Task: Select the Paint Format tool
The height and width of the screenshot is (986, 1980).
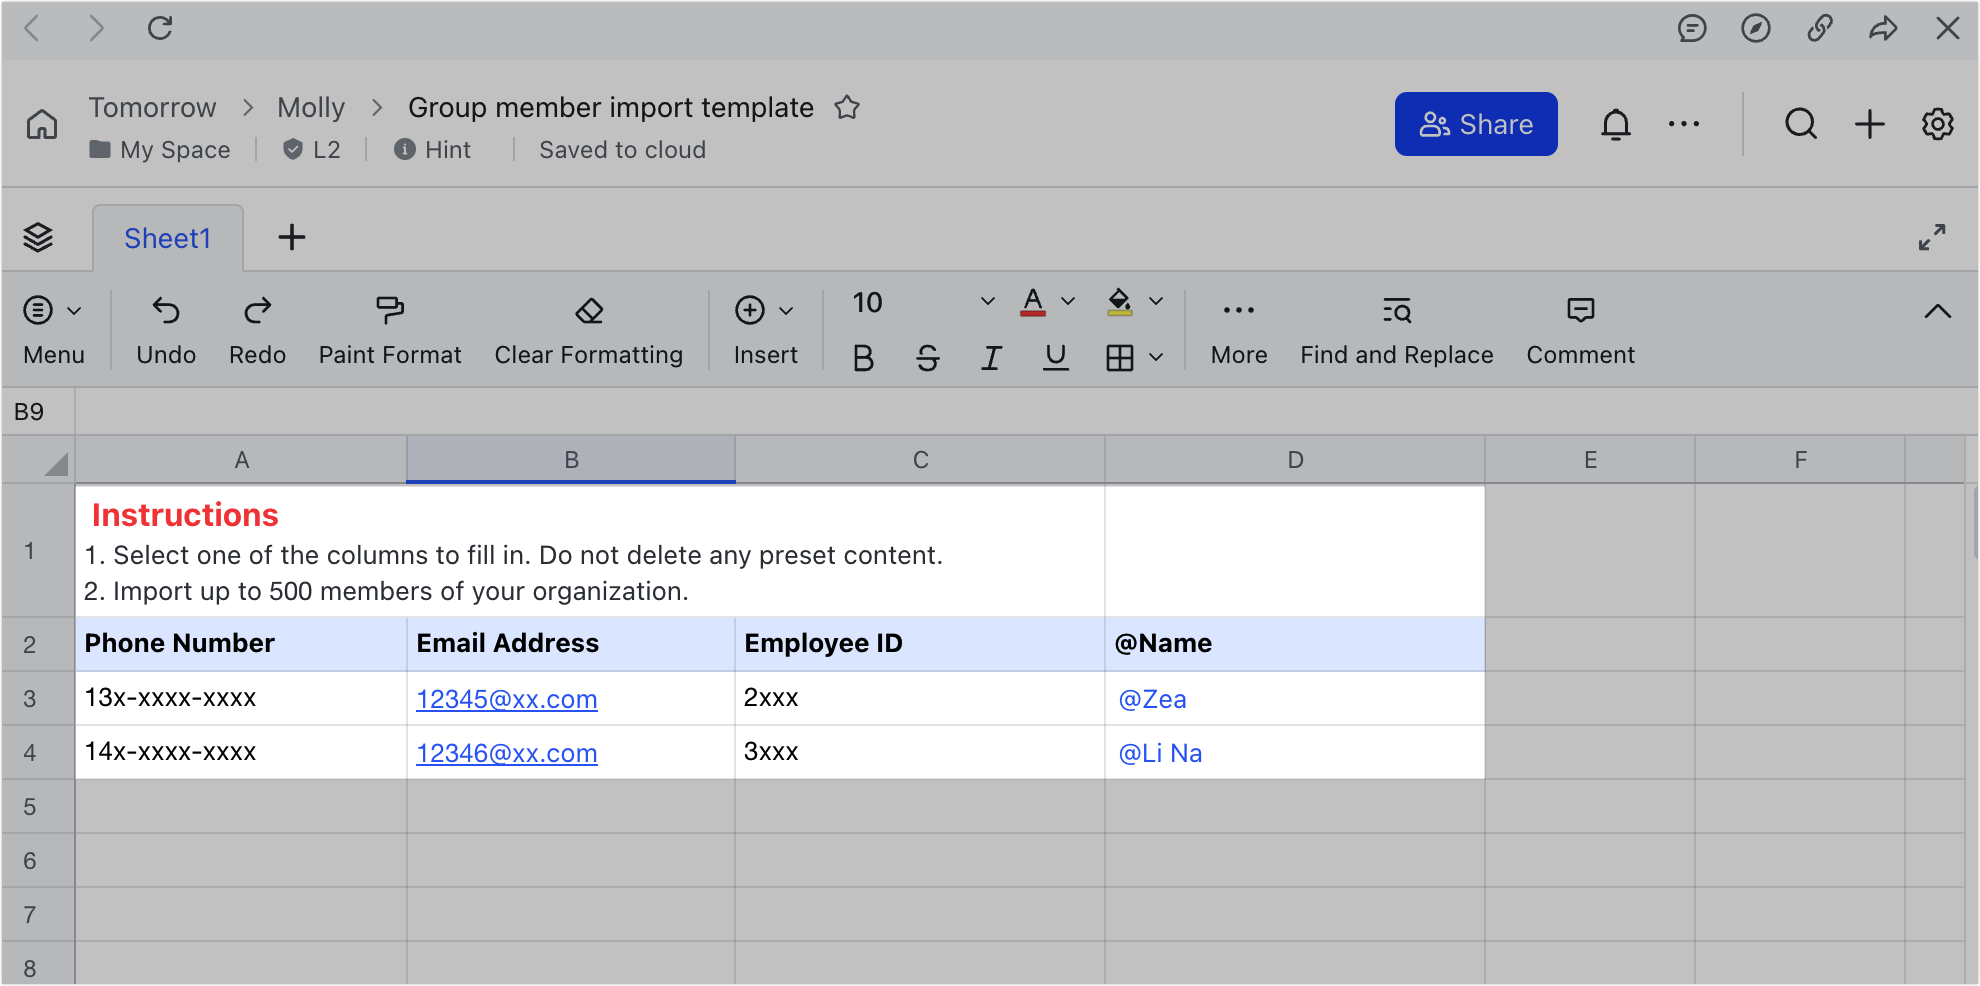Action: pyautogui.click(x=389, y=328)
